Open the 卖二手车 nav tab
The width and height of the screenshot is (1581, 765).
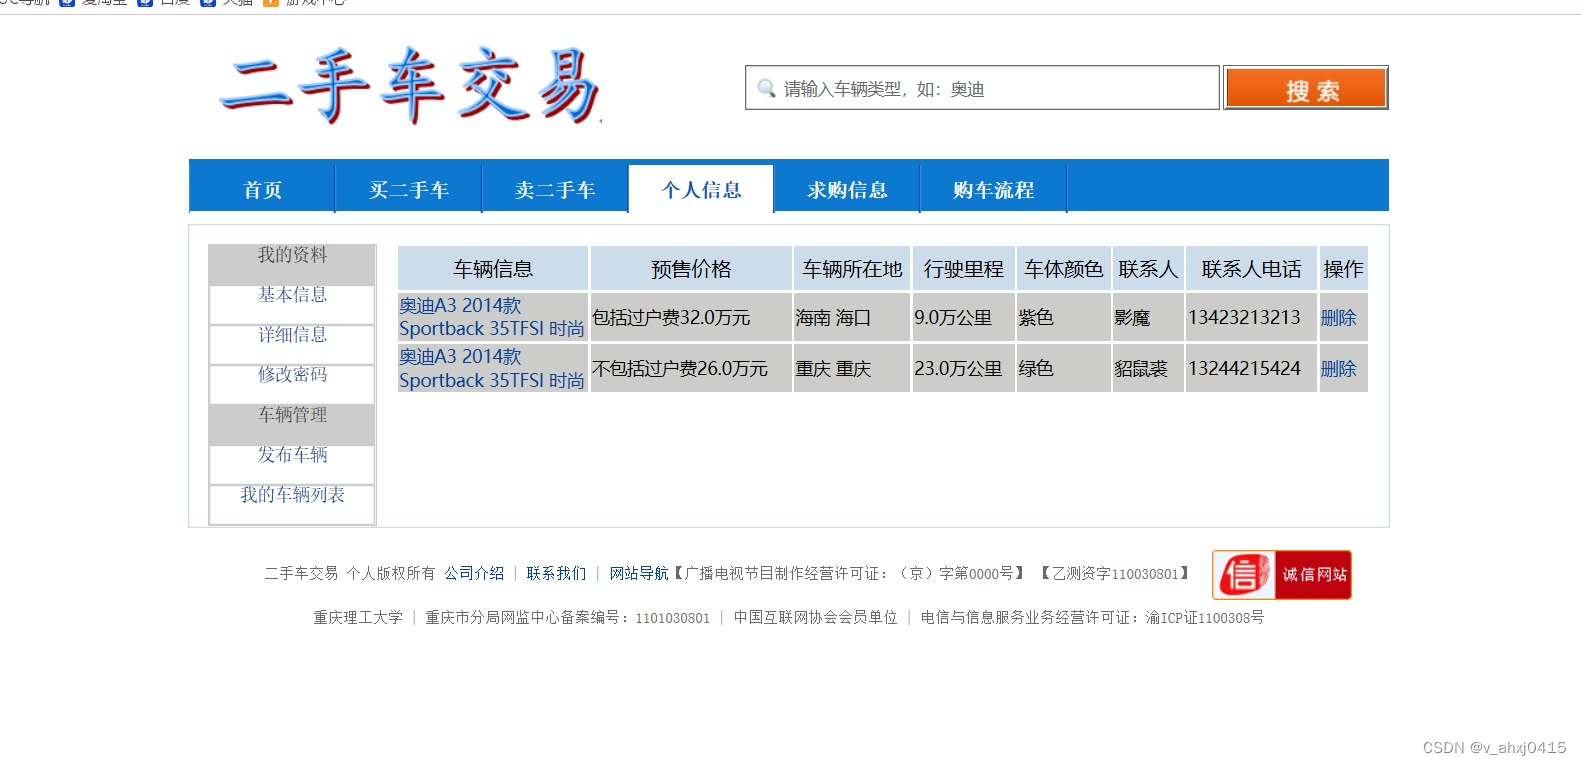pos(554,189)
